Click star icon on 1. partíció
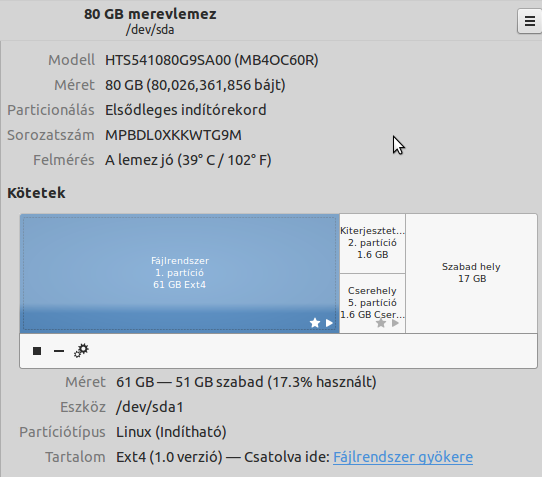542x477 pixels. tap(315, 323)
